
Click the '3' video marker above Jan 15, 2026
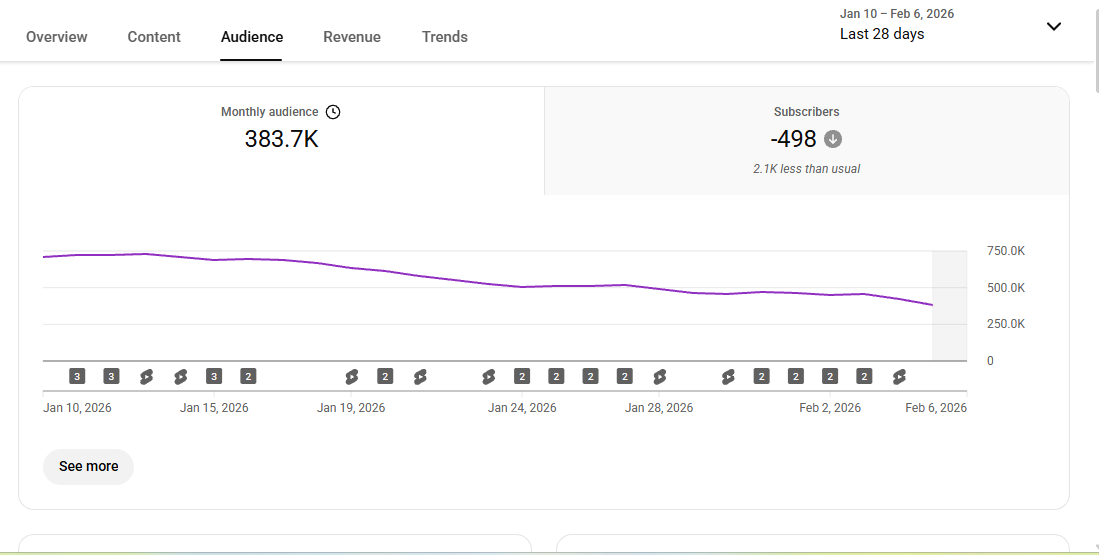click(x=214, y=376)
